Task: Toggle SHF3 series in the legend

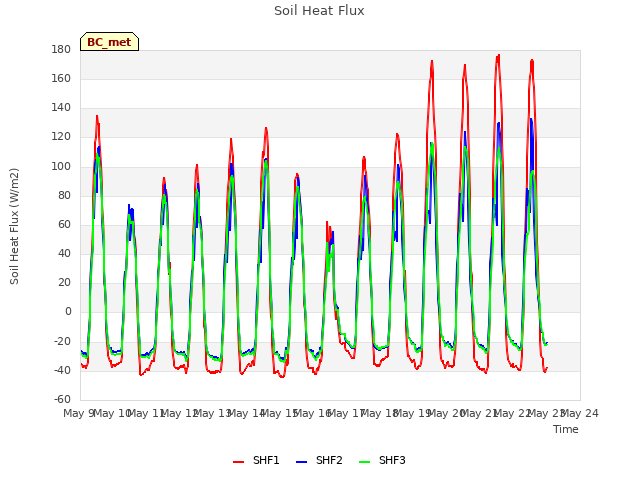Action: [382, 460]
